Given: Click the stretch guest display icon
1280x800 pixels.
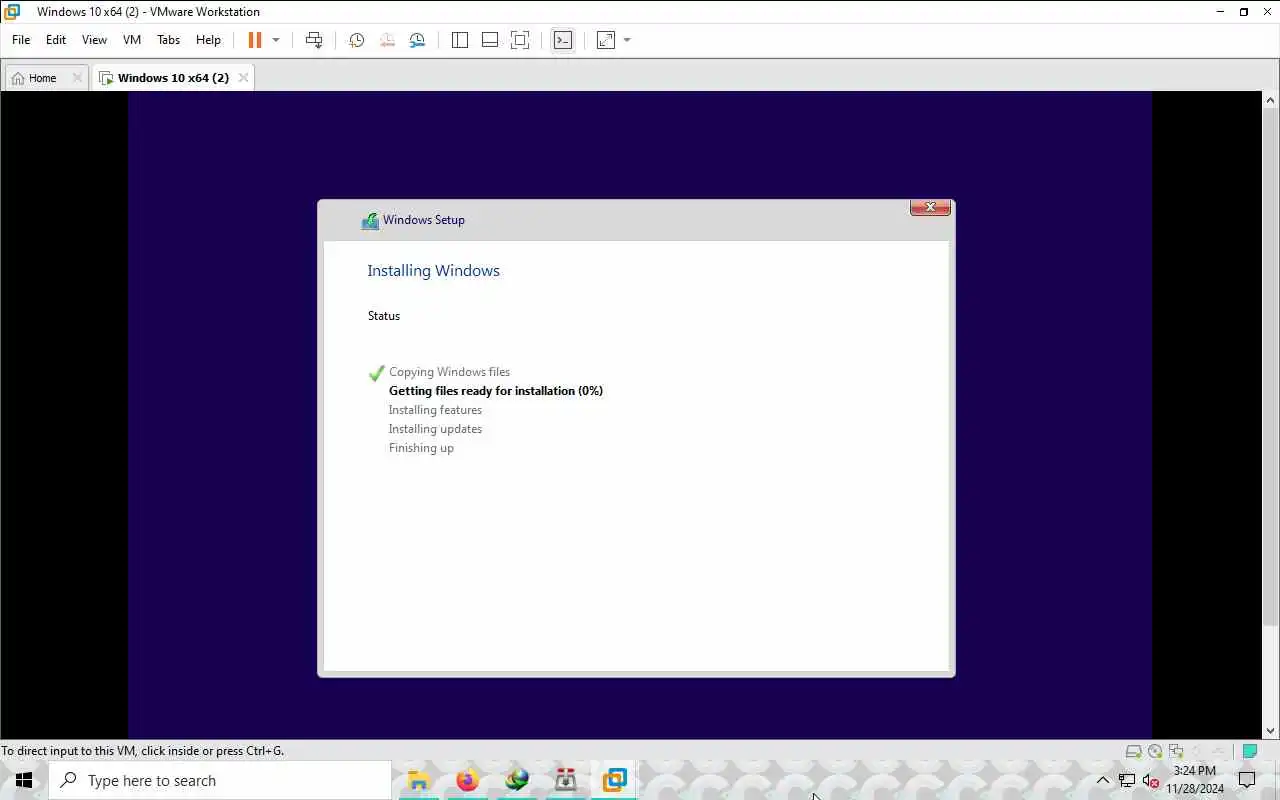Looking at the screenshot, I should tap(606, 40).
